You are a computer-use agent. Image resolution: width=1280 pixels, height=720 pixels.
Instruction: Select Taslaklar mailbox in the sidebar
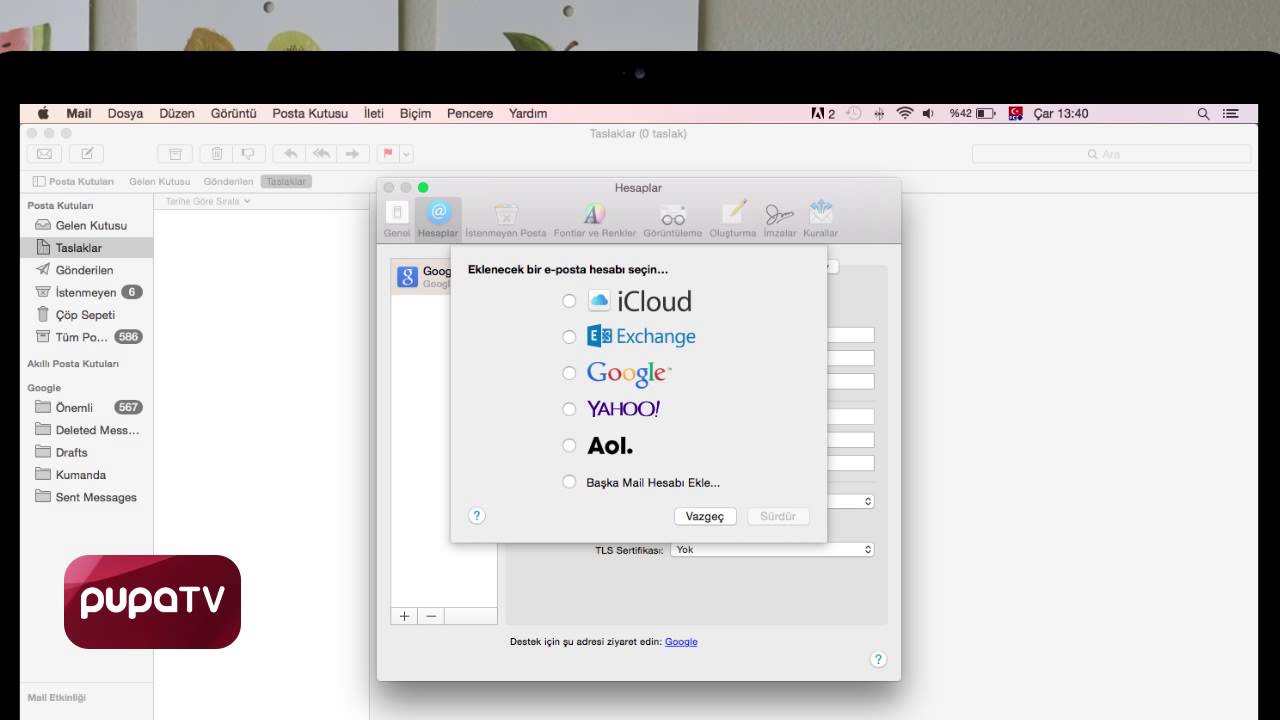pos(87,247)
